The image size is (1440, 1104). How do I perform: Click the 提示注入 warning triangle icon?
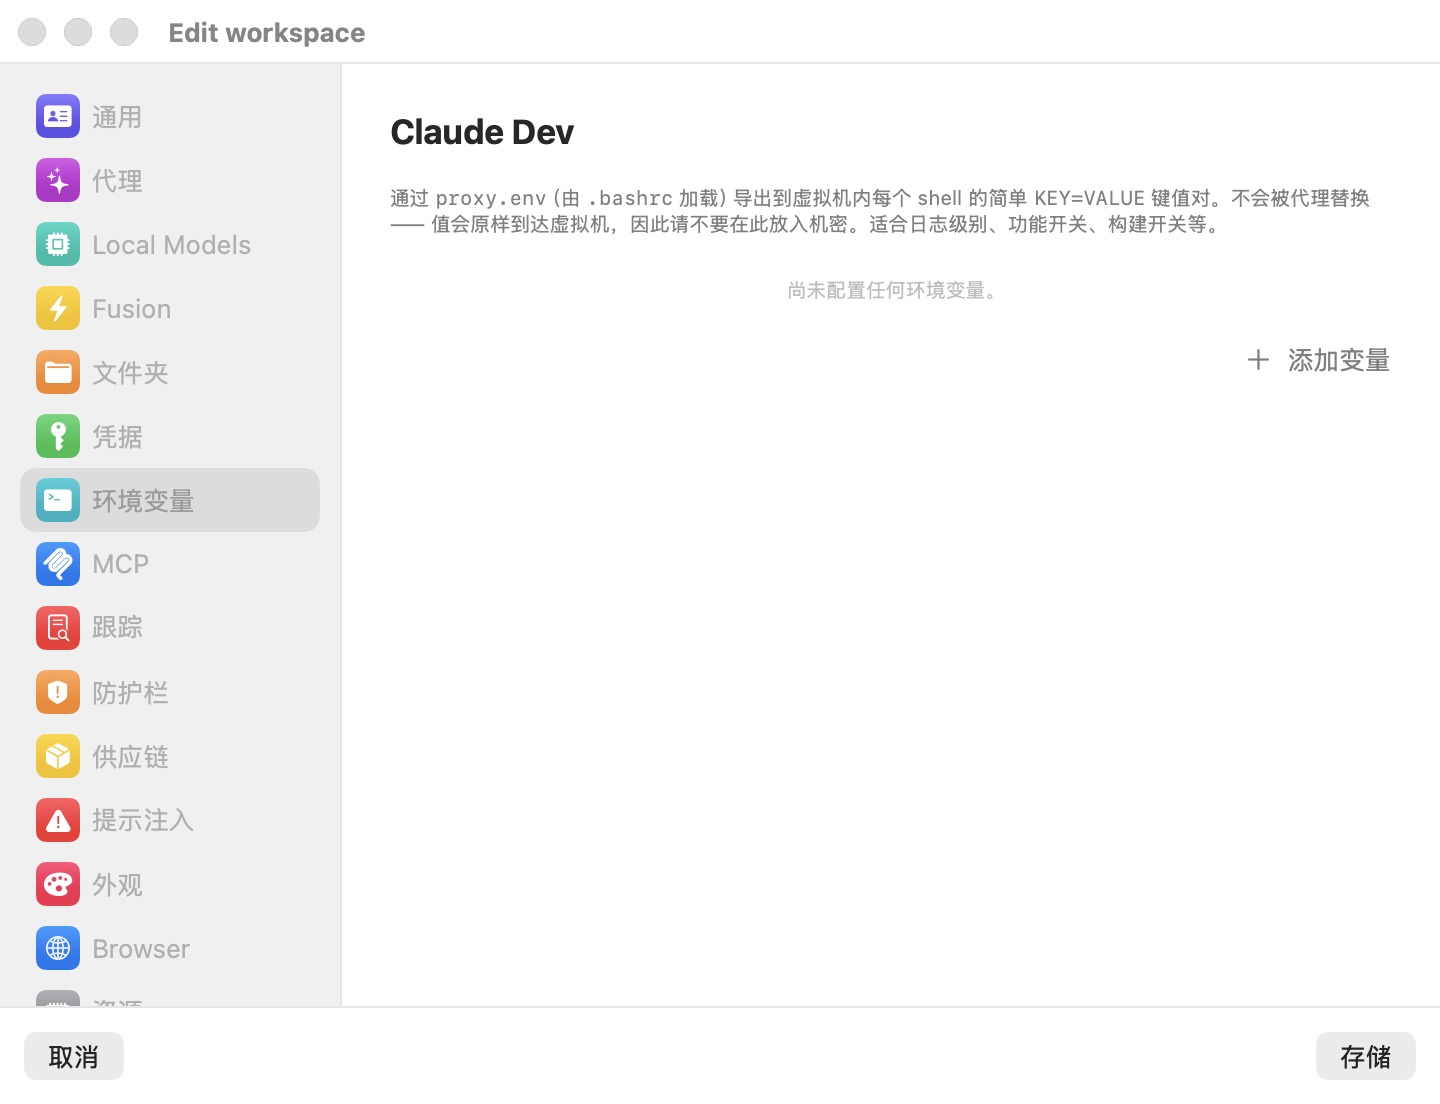(58, 820)
